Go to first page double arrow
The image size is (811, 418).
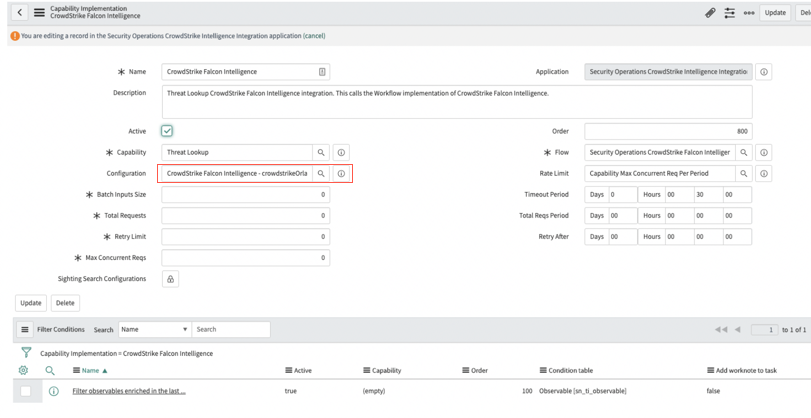tap(720, 330)
